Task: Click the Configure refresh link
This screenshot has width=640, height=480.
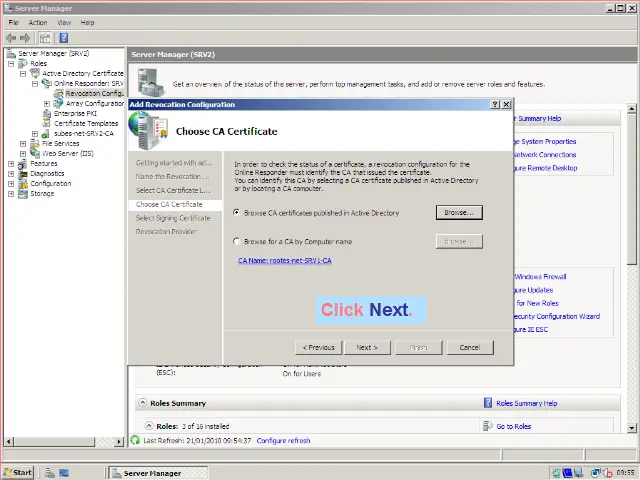Action: 283,440
